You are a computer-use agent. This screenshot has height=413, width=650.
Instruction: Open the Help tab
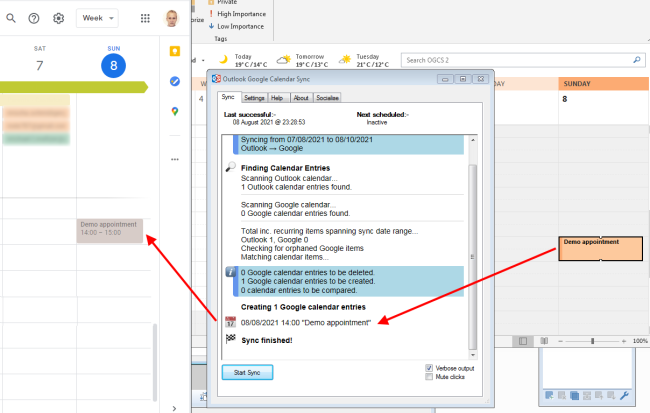click(278, 98)
